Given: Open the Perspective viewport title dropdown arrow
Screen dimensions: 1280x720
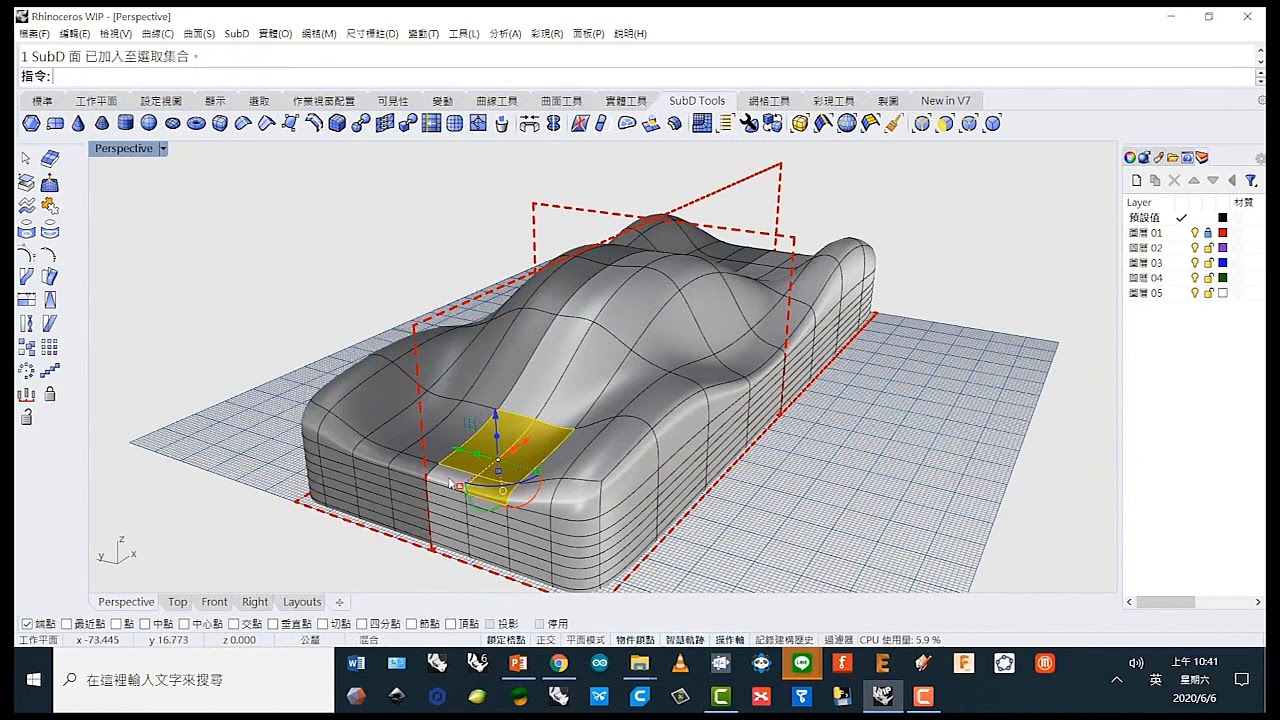Looking at the screenshot, I should [163, 148].
